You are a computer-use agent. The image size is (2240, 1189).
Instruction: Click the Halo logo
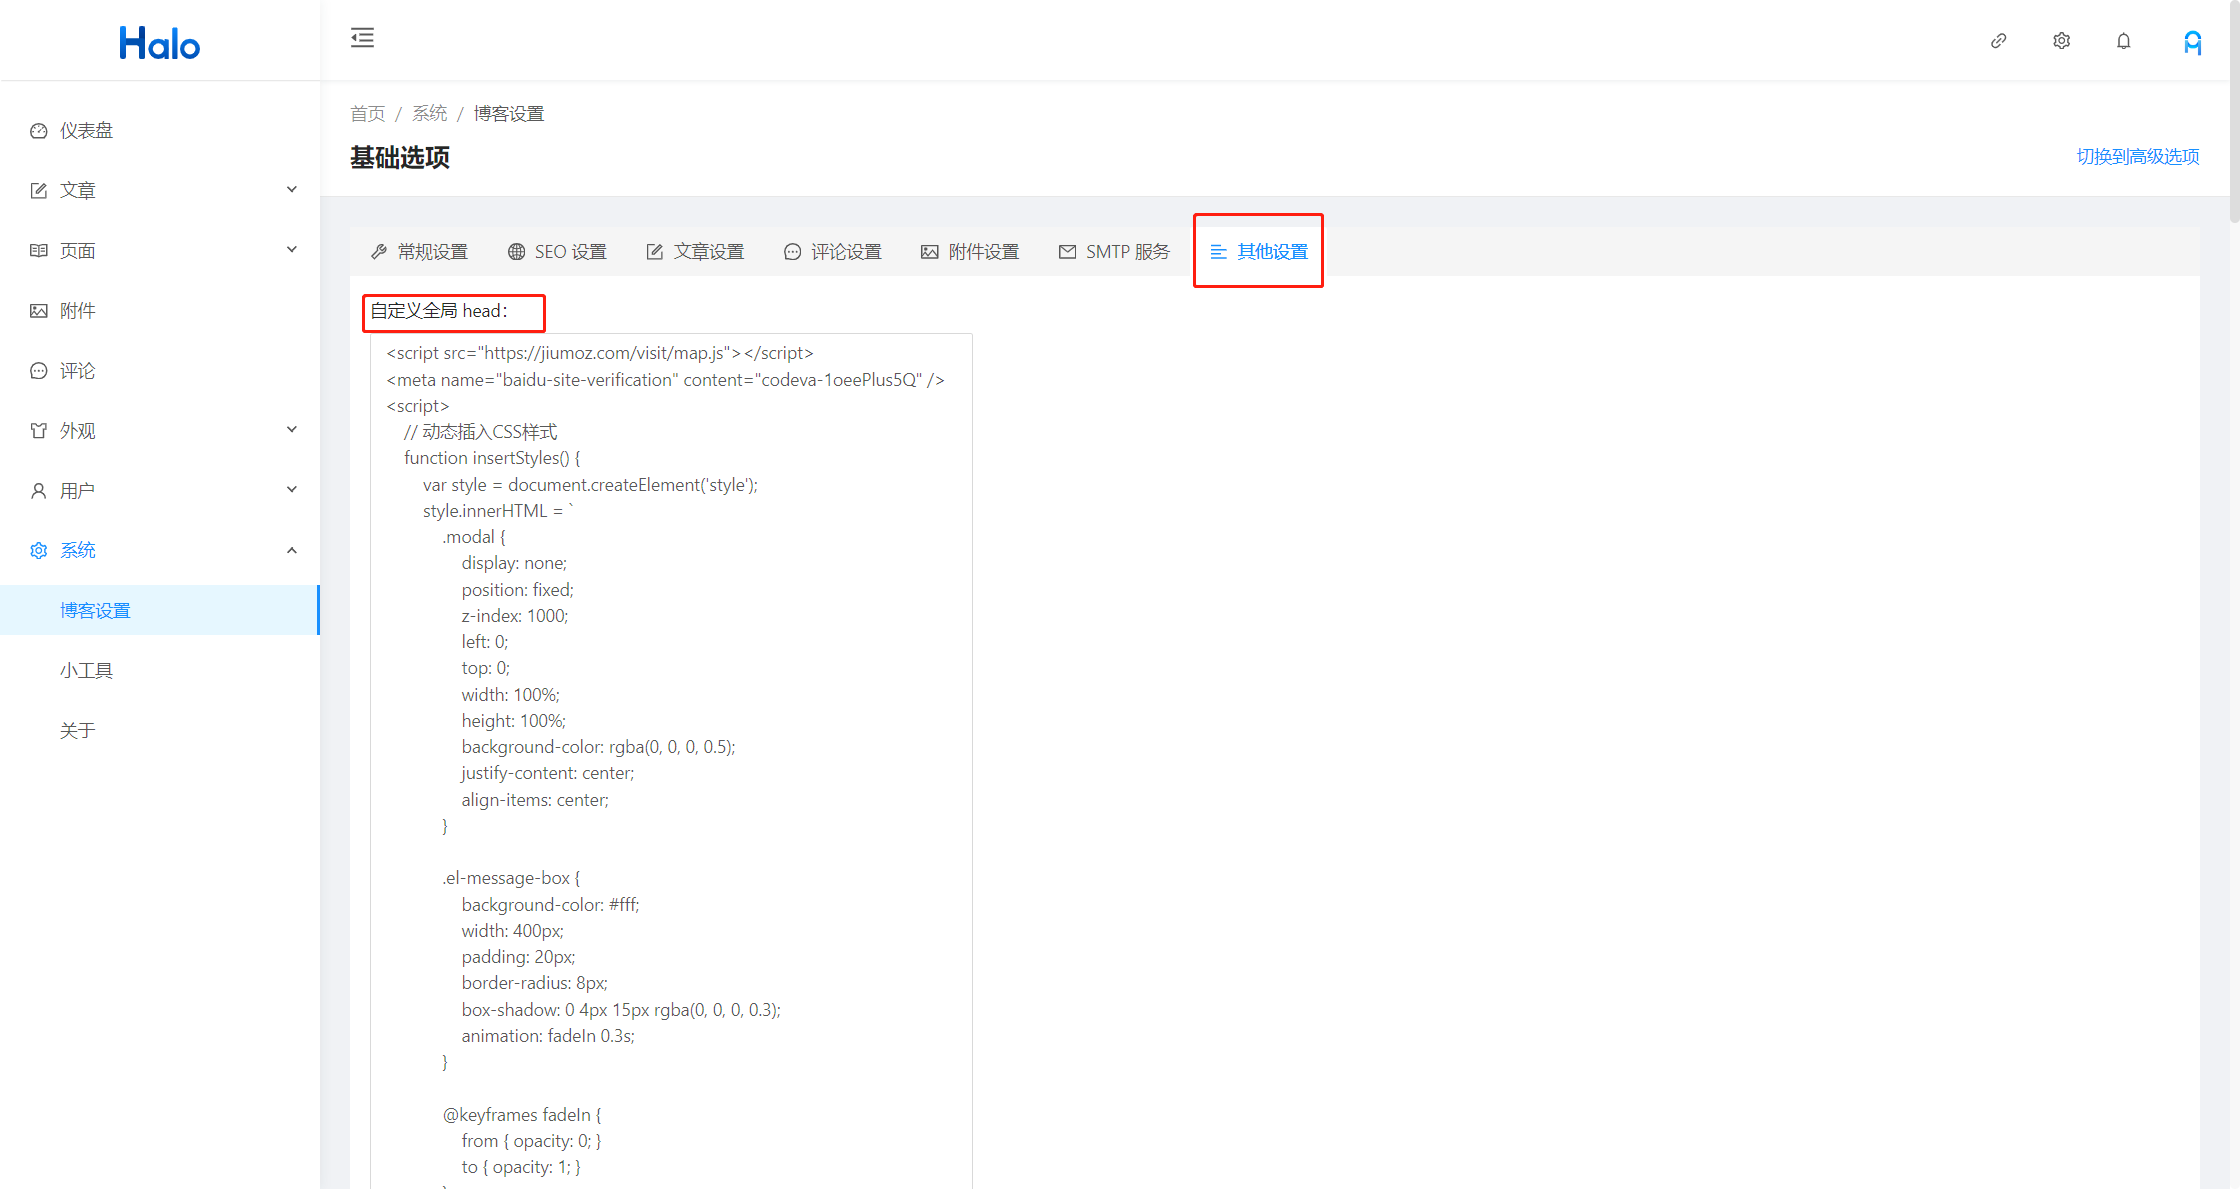pyautogui.click(x=160, y=43)
